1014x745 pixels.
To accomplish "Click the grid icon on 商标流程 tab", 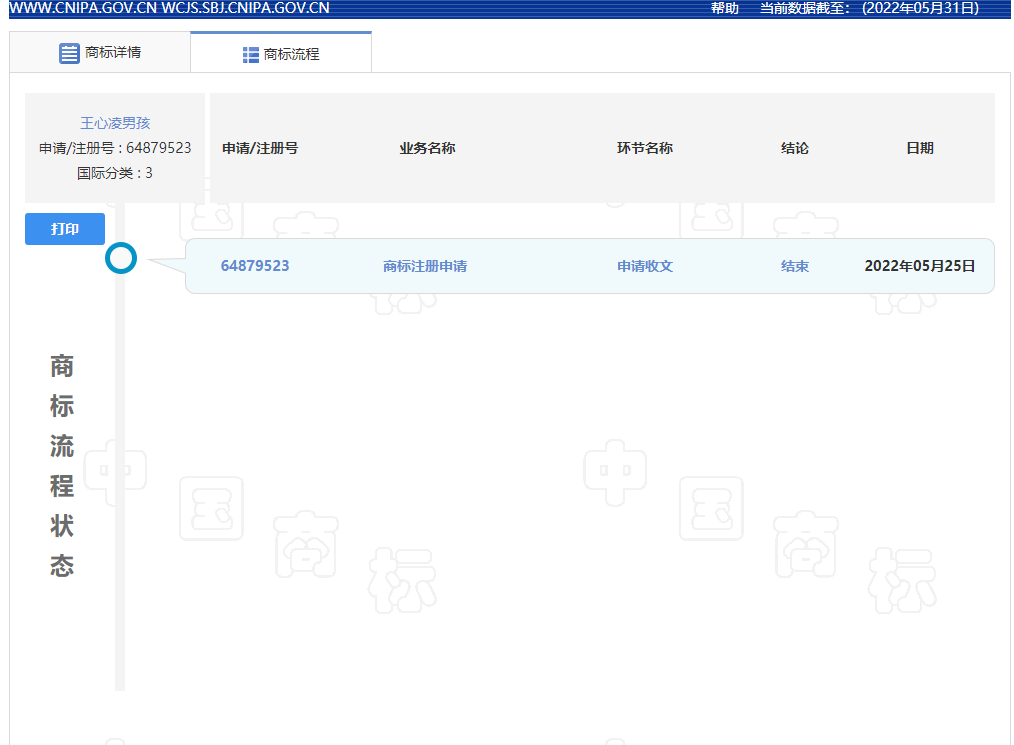I will pyautogui.click(x=251, y=55).
